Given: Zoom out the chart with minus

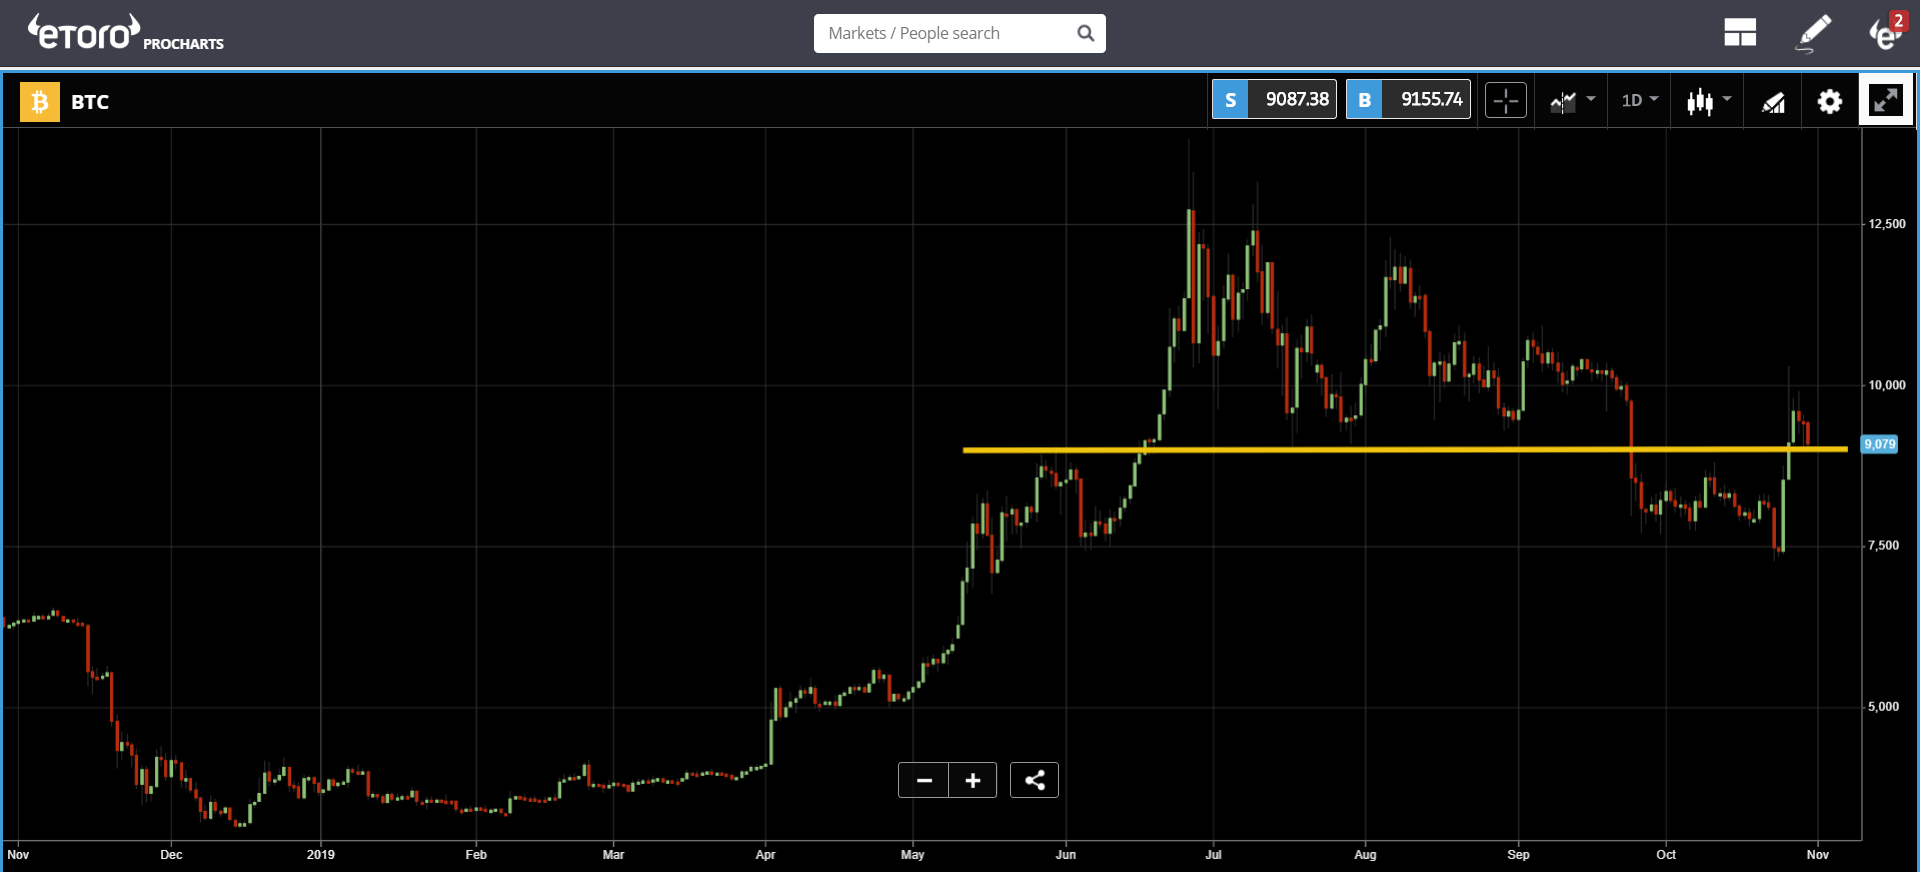Looking at the screenshot, I should (924, 780).
